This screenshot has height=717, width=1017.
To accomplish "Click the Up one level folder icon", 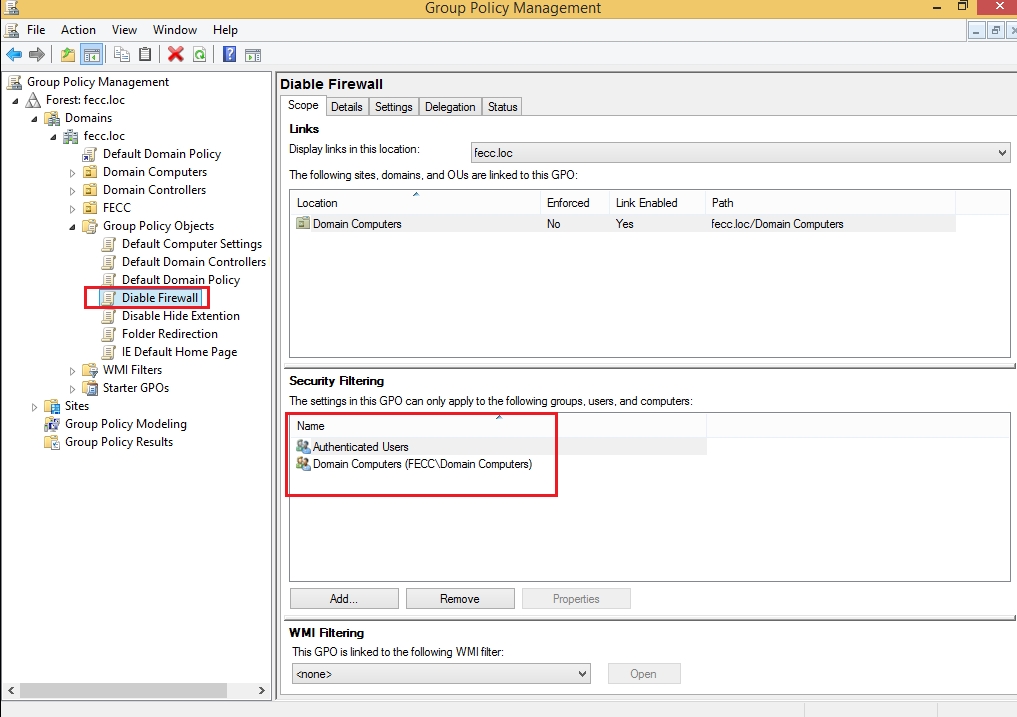I will click(67, 55).
